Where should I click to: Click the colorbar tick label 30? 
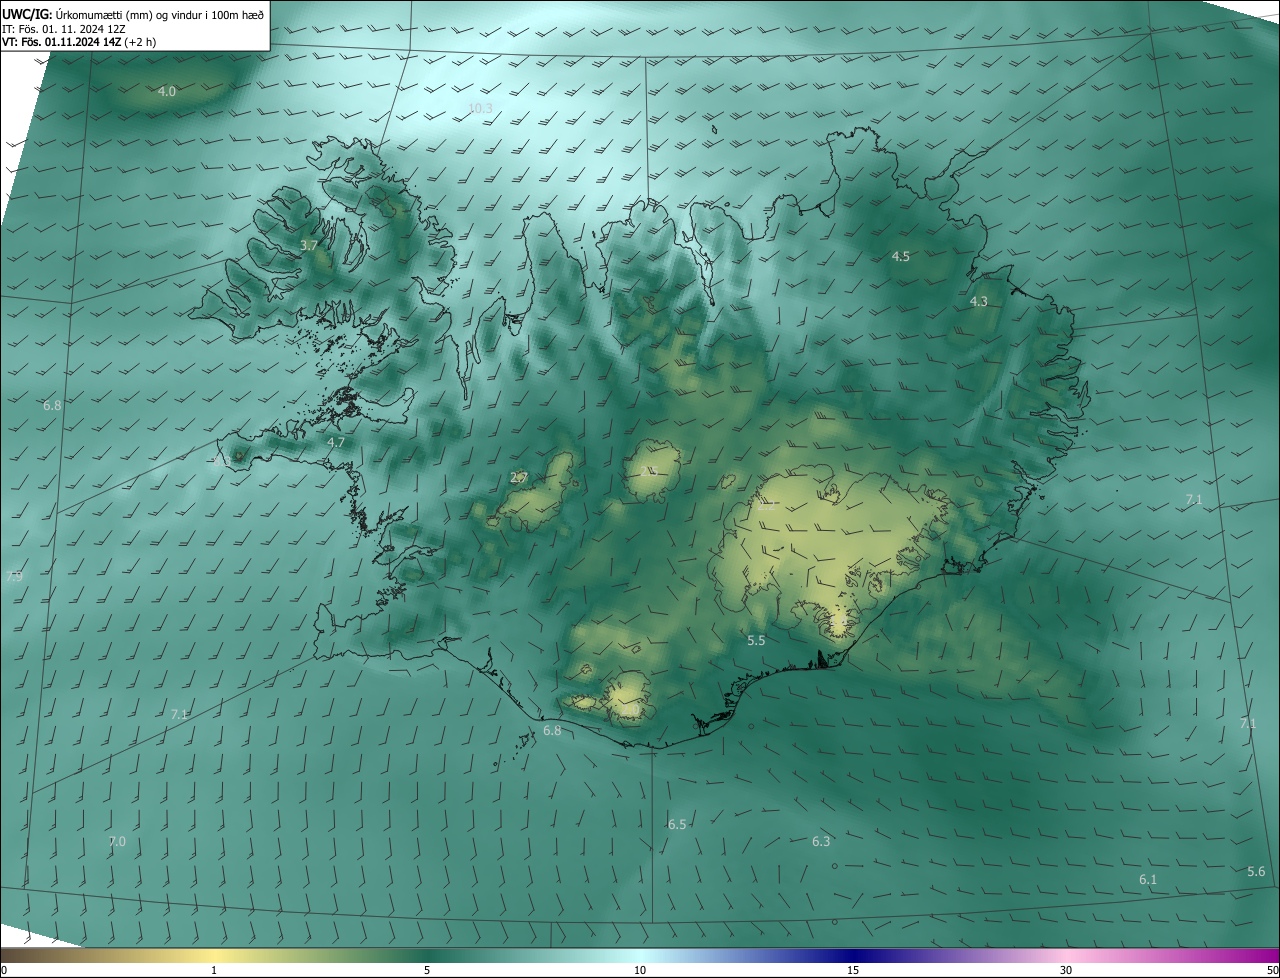(1066, 970)
